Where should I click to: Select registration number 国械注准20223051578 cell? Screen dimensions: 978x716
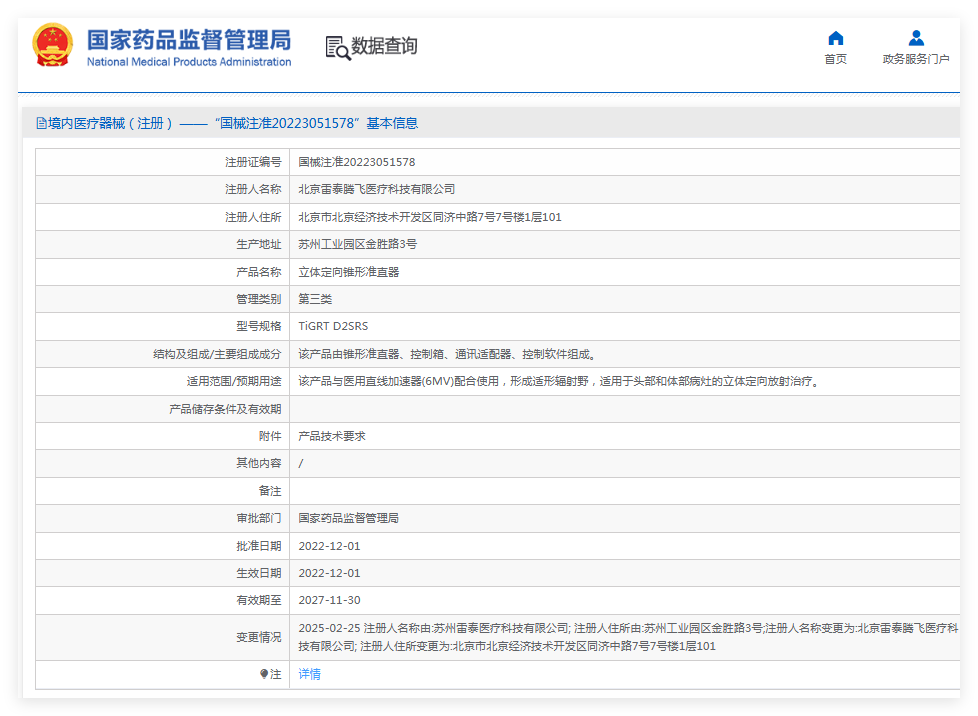[357, 162]
